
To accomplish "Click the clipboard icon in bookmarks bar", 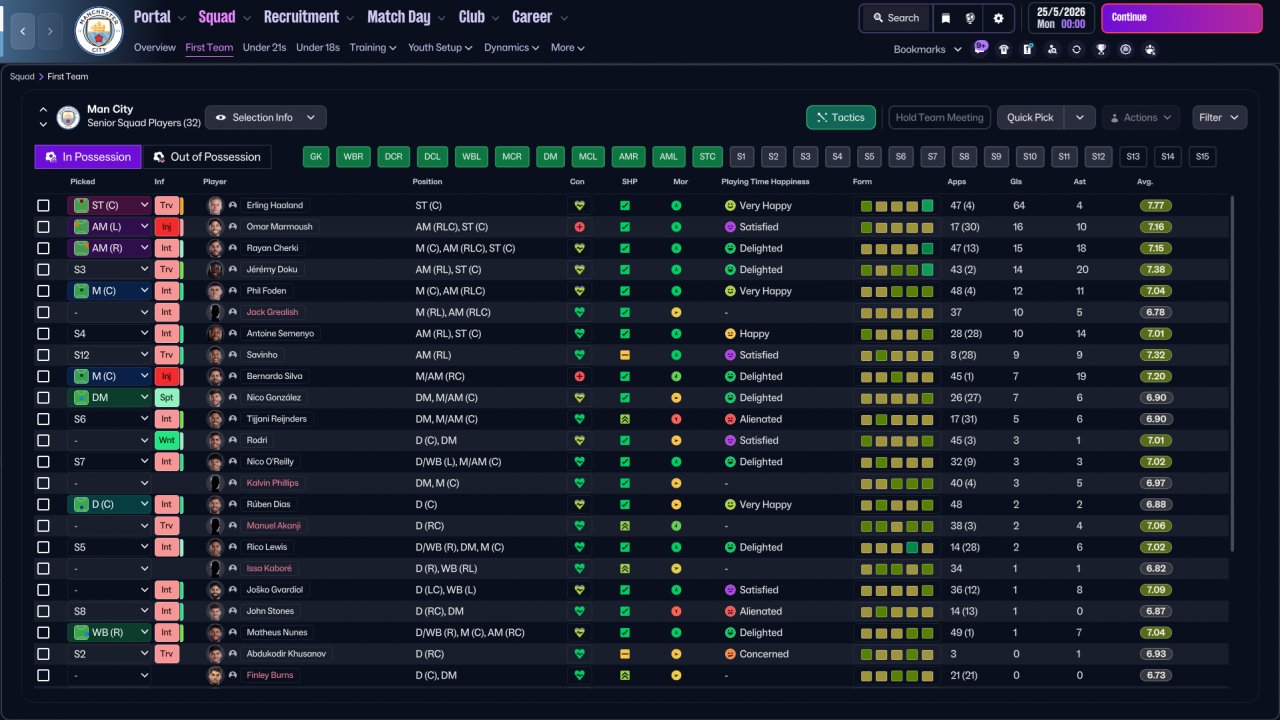I will click(1027, 49).
